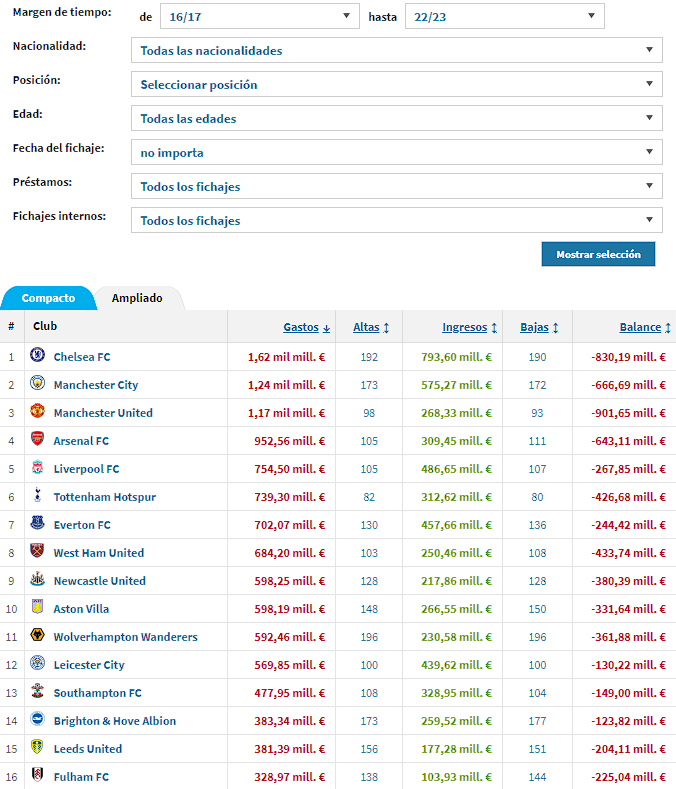The height and width of the screenshot is (789, 676).
Task: Sort table by Altas column
Action: click(x=371, y=327)
